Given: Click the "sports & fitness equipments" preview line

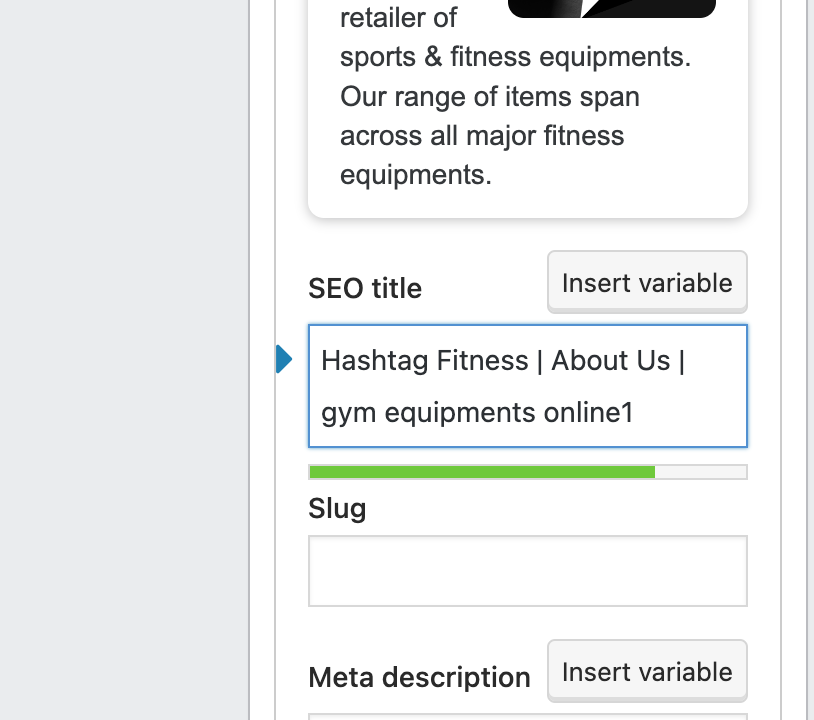Looking at the screenshot, I should tap(515, 57).
